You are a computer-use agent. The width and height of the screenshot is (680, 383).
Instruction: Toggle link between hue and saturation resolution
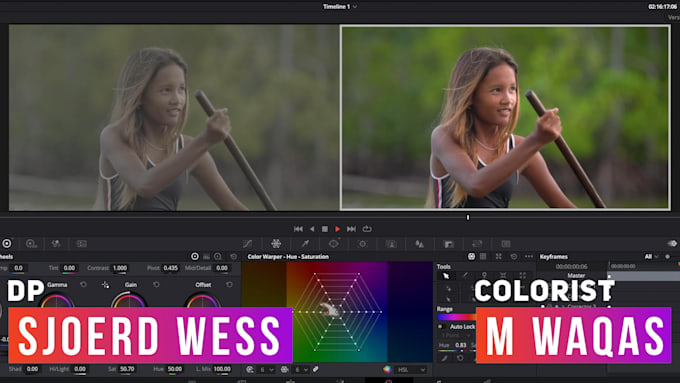point(316,370)
